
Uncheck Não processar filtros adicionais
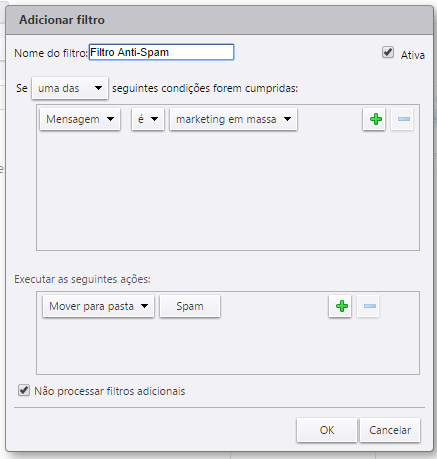[24, 390]
